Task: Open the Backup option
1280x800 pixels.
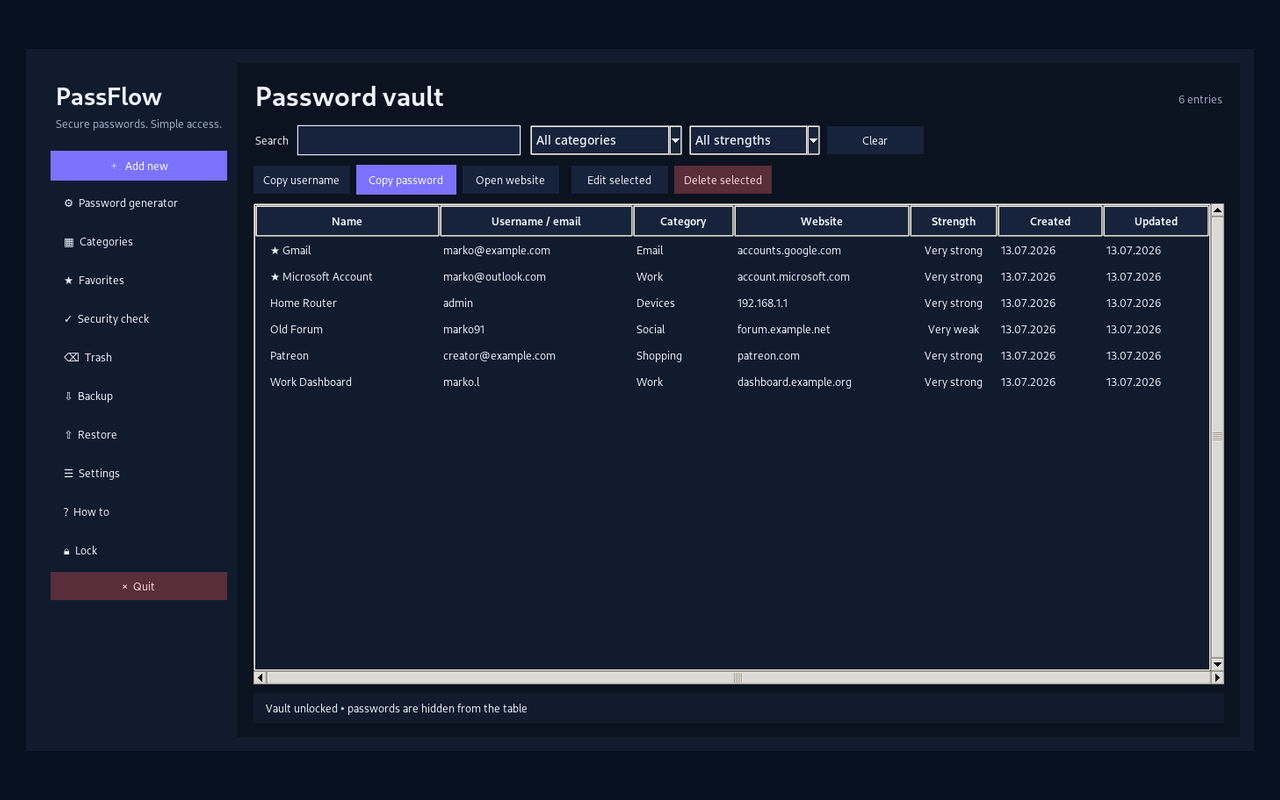Action: pos(139,396)
